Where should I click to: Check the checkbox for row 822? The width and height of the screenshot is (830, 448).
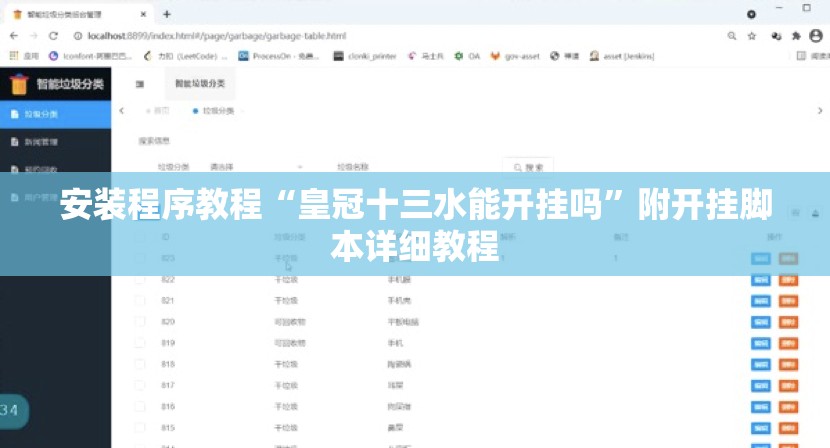(x=140, y=280)
